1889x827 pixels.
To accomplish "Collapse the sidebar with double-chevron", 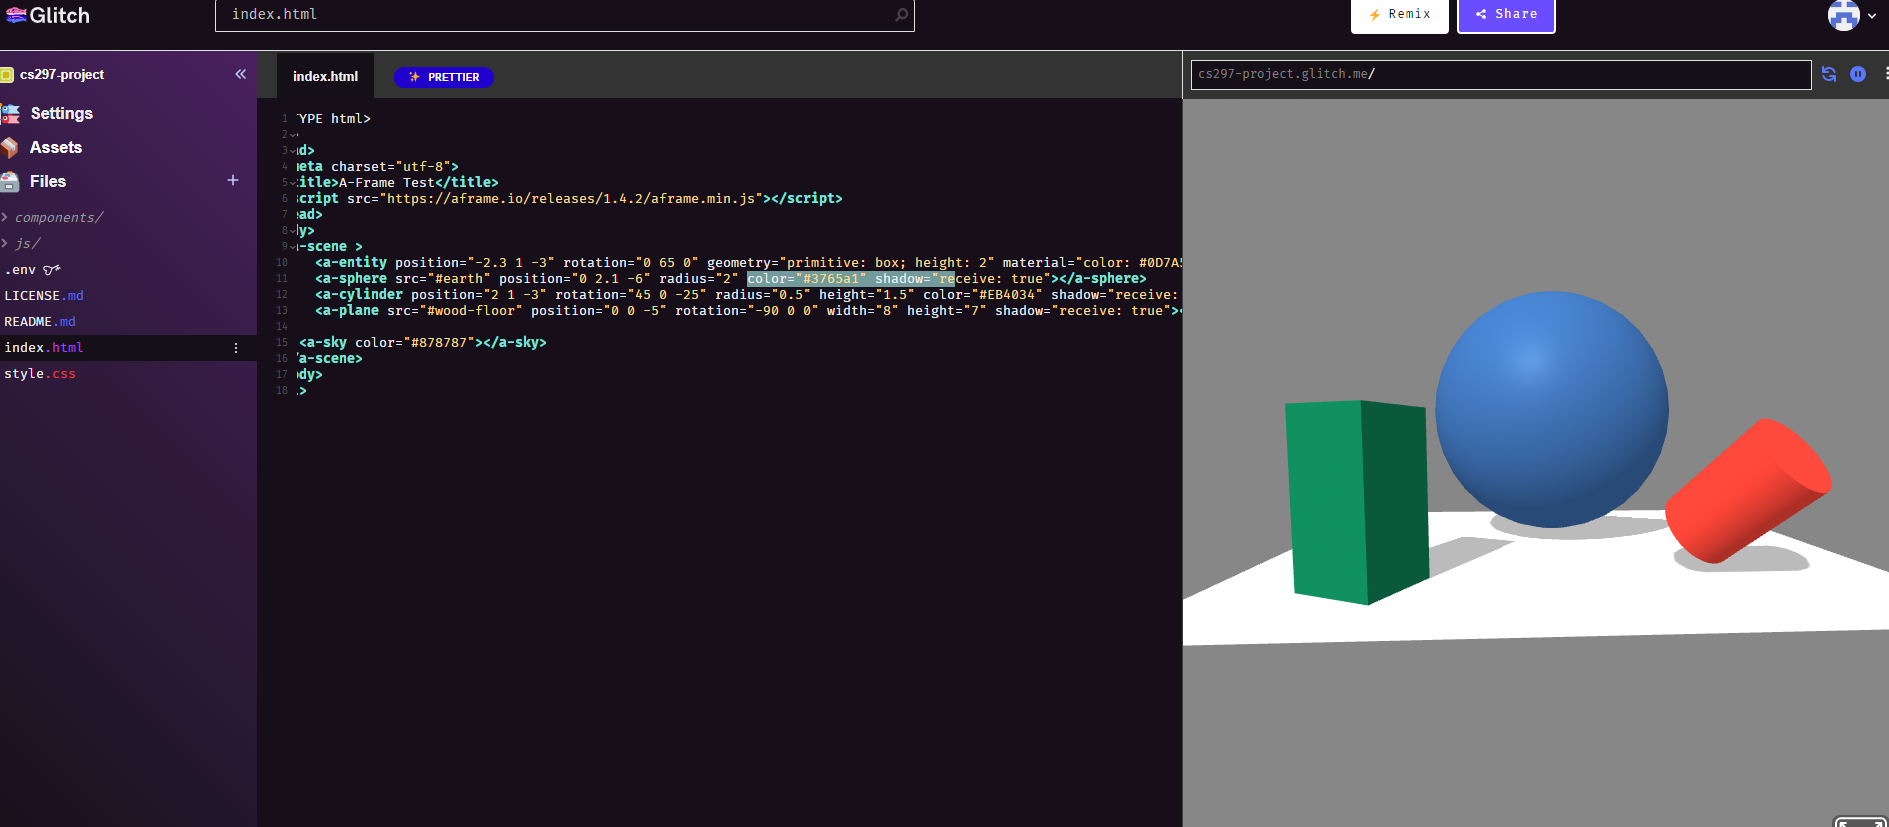I will [240, 74].
